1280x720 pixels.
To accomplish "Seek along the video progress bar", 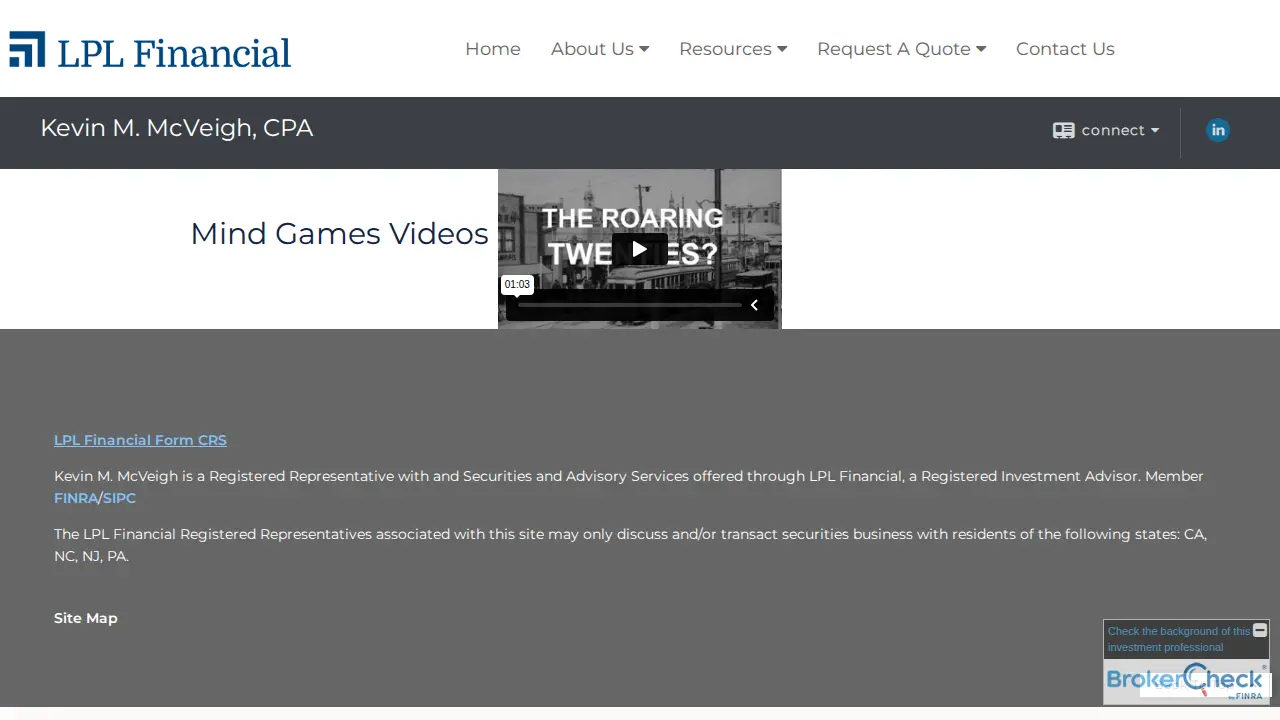I will point(630,305).
